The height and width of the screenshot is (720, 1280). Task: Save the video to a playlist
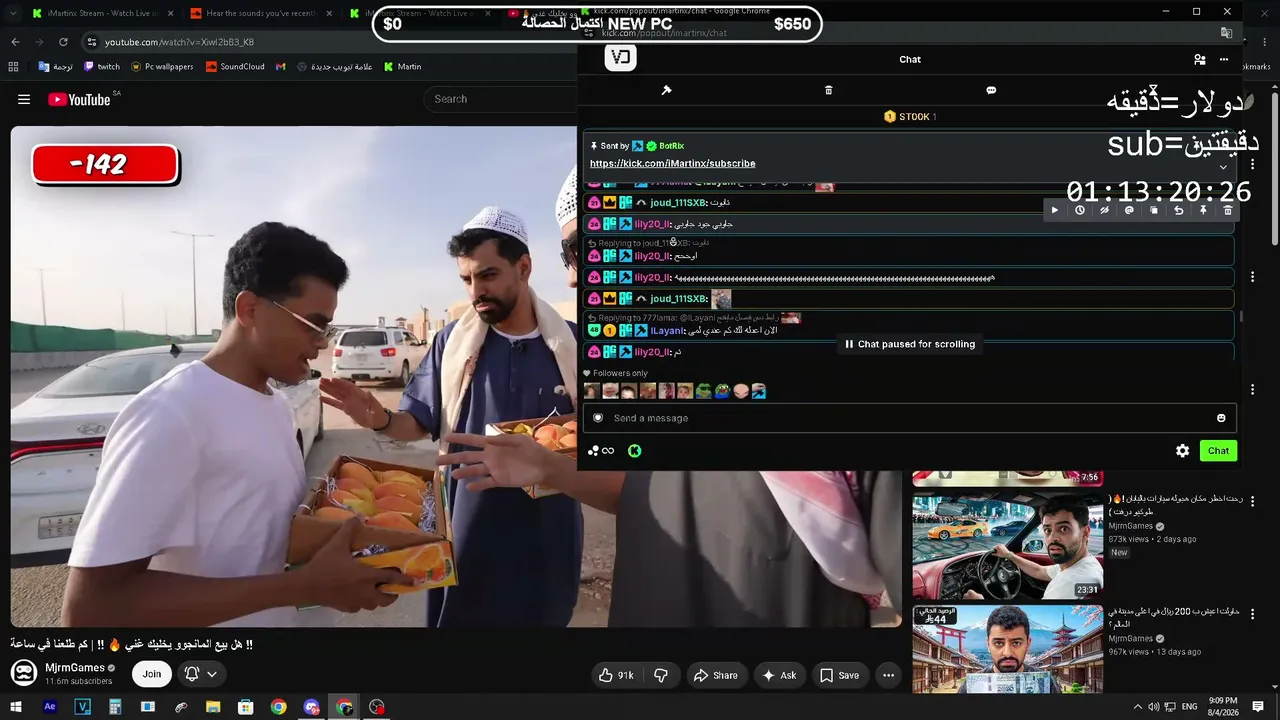(x=840, y=675)
